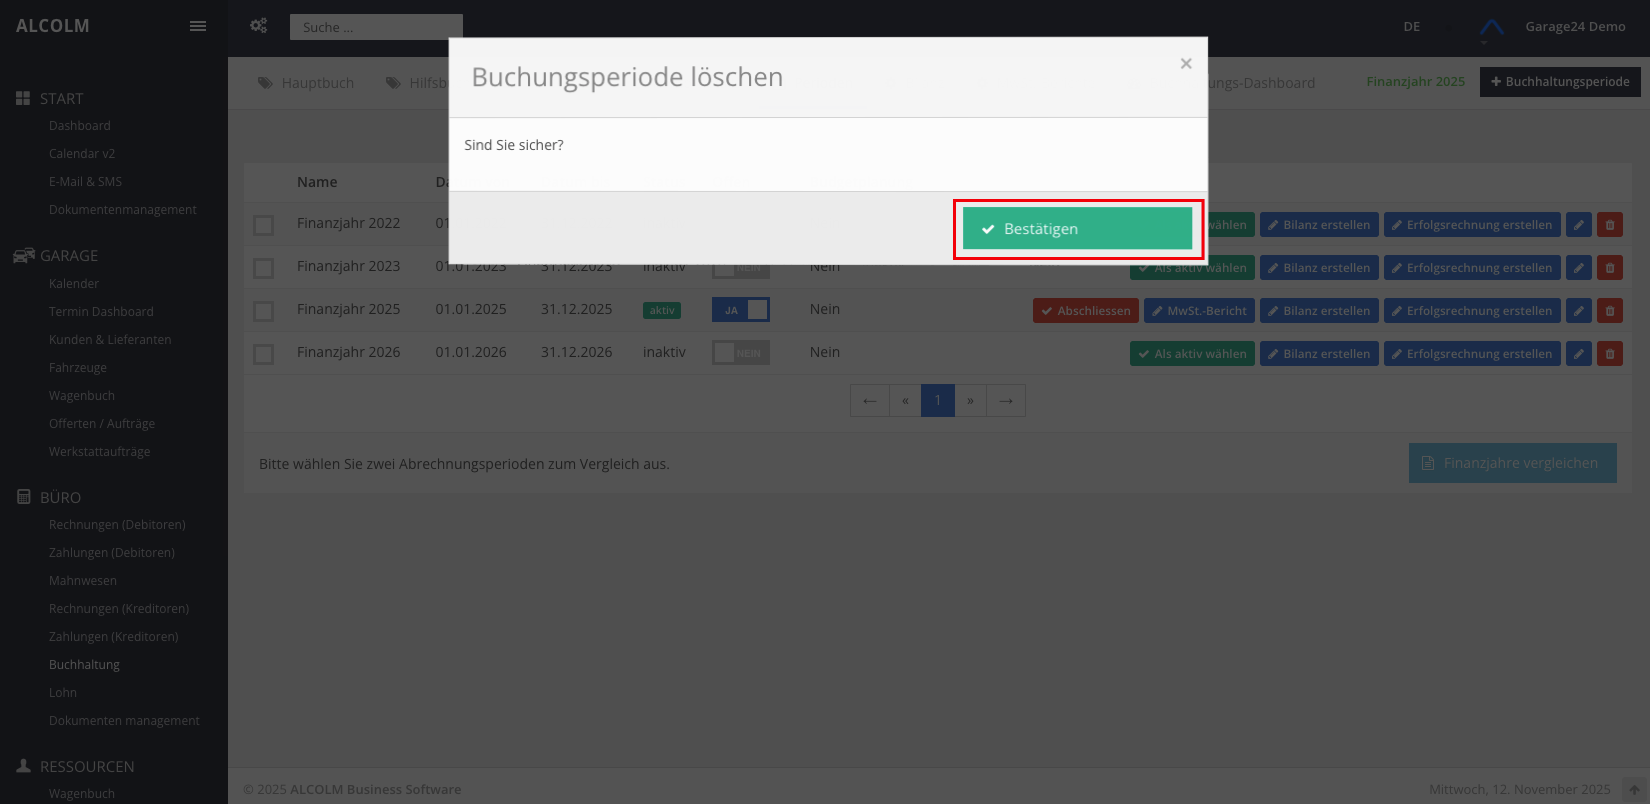
Task: Toggle the sidebar hamburger menu
Action: point(198,26)
